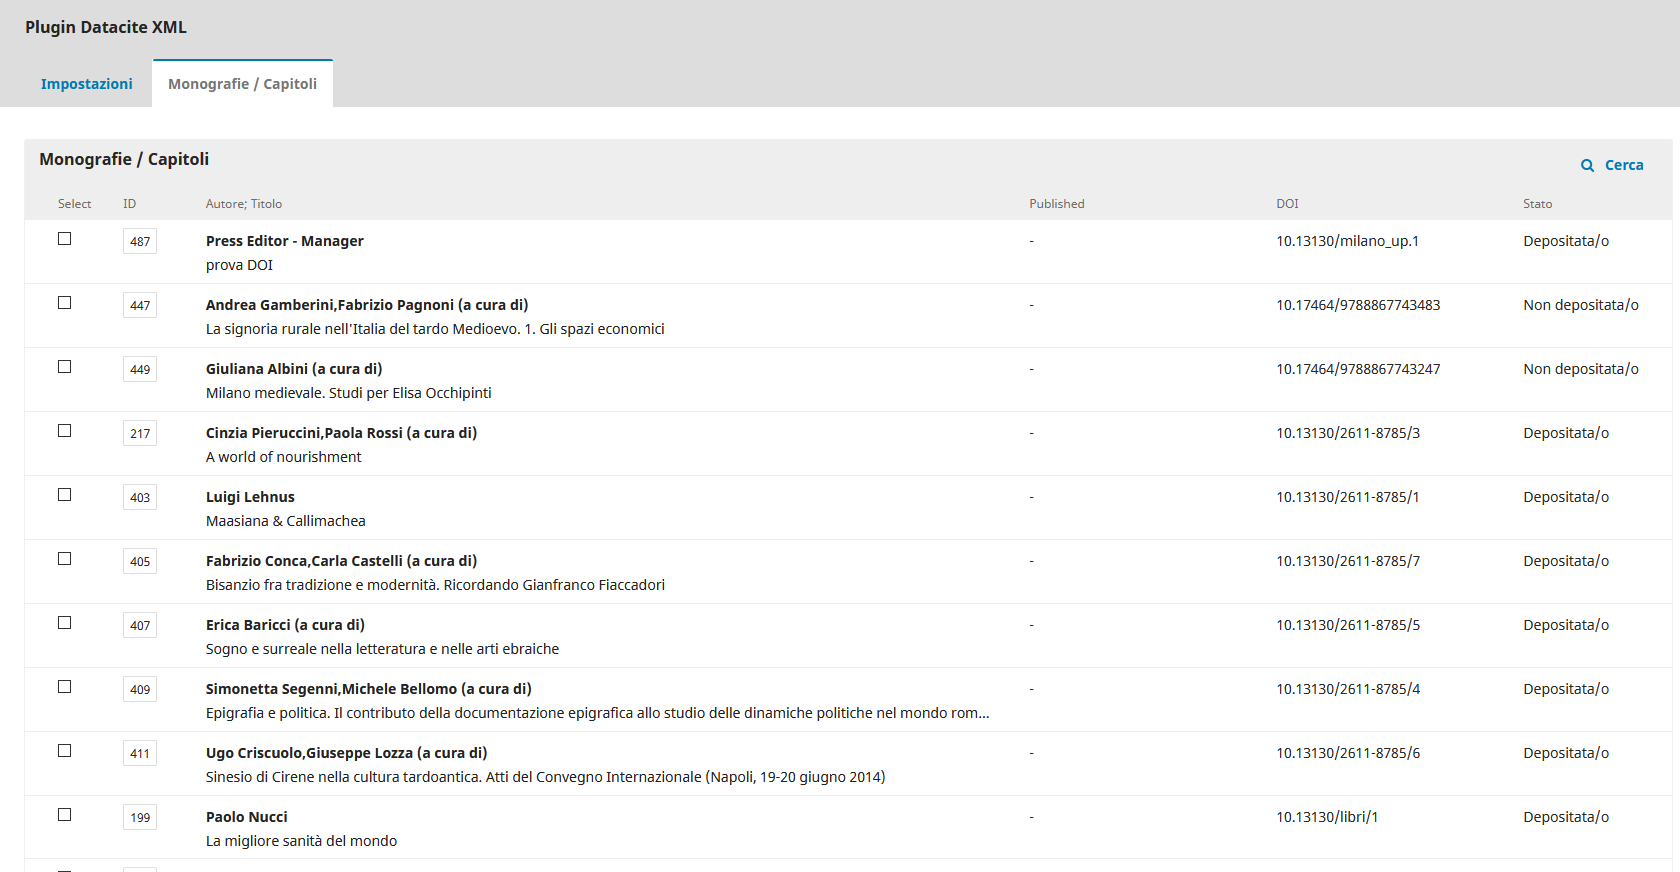Tick the checkbox for Paolo Nucci row
Screen dimensions: 1680x872
coord(65,815)
